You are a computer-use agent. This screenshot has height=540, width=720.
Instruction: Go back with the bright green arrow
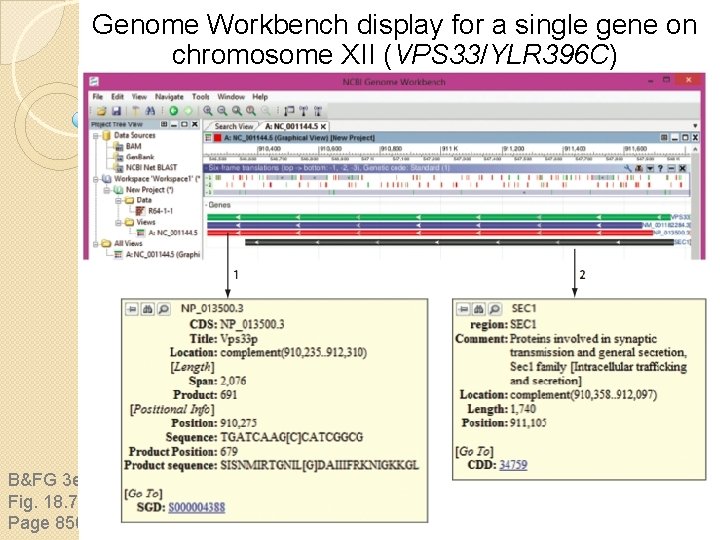coord(174,111)
